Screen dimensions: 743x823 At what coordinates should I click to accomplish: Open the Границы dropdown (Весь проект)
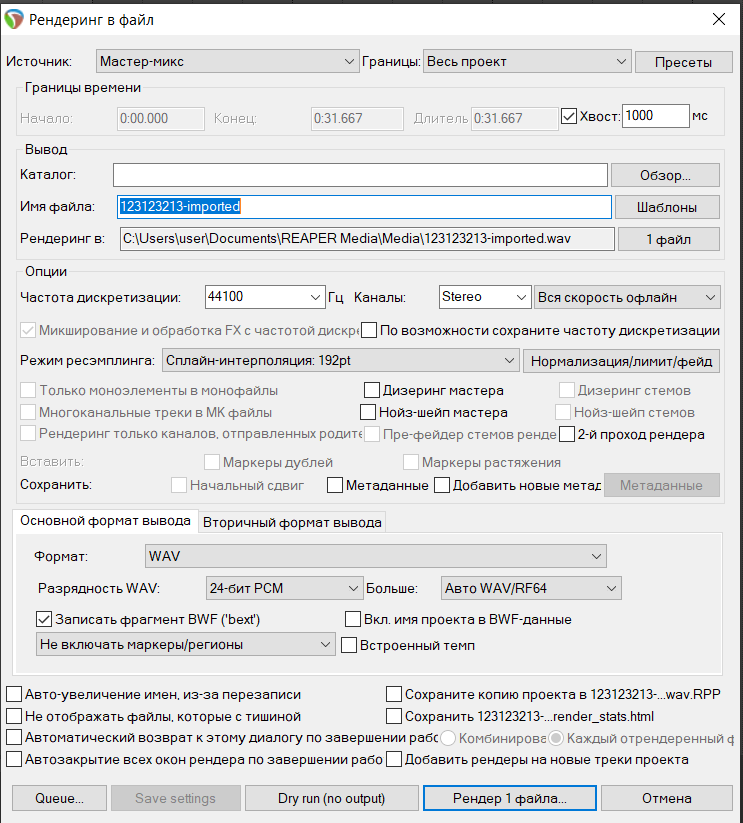527,61
